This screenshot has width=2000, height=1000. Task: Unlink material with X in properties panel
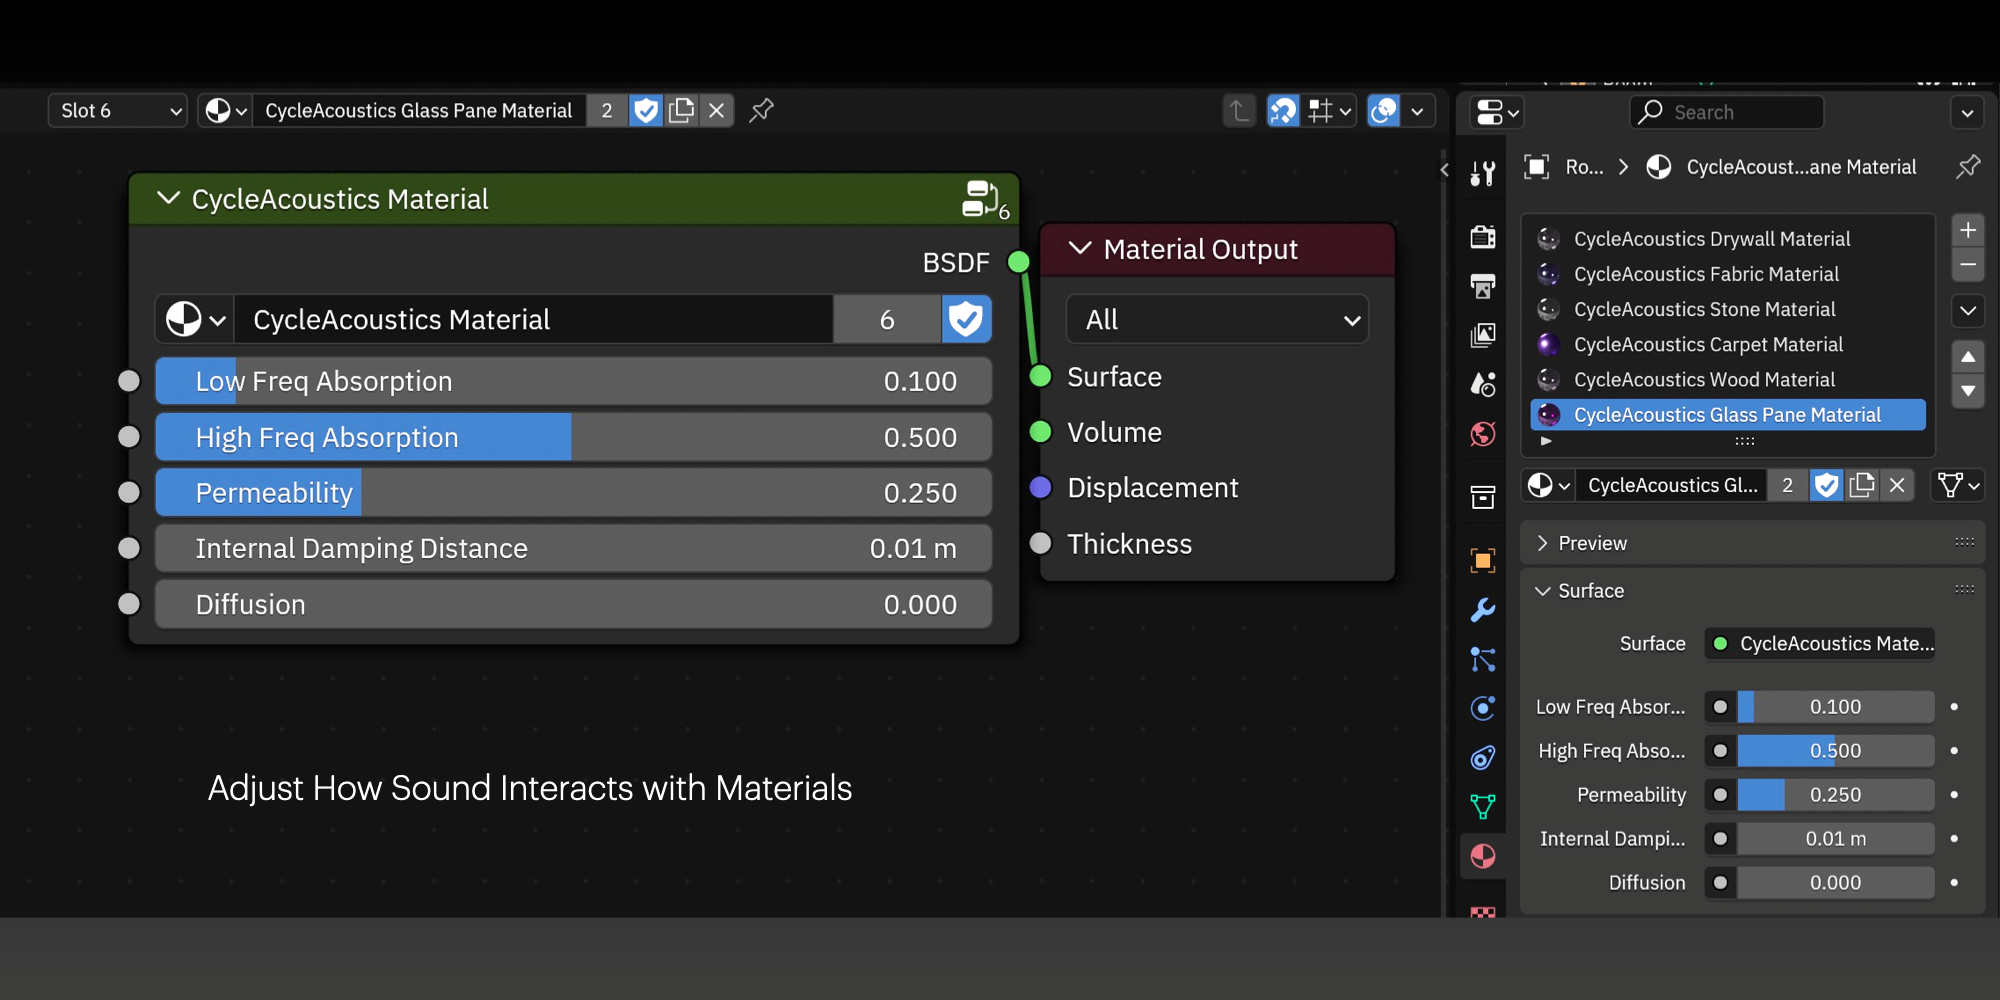(x=1897, y=485)
